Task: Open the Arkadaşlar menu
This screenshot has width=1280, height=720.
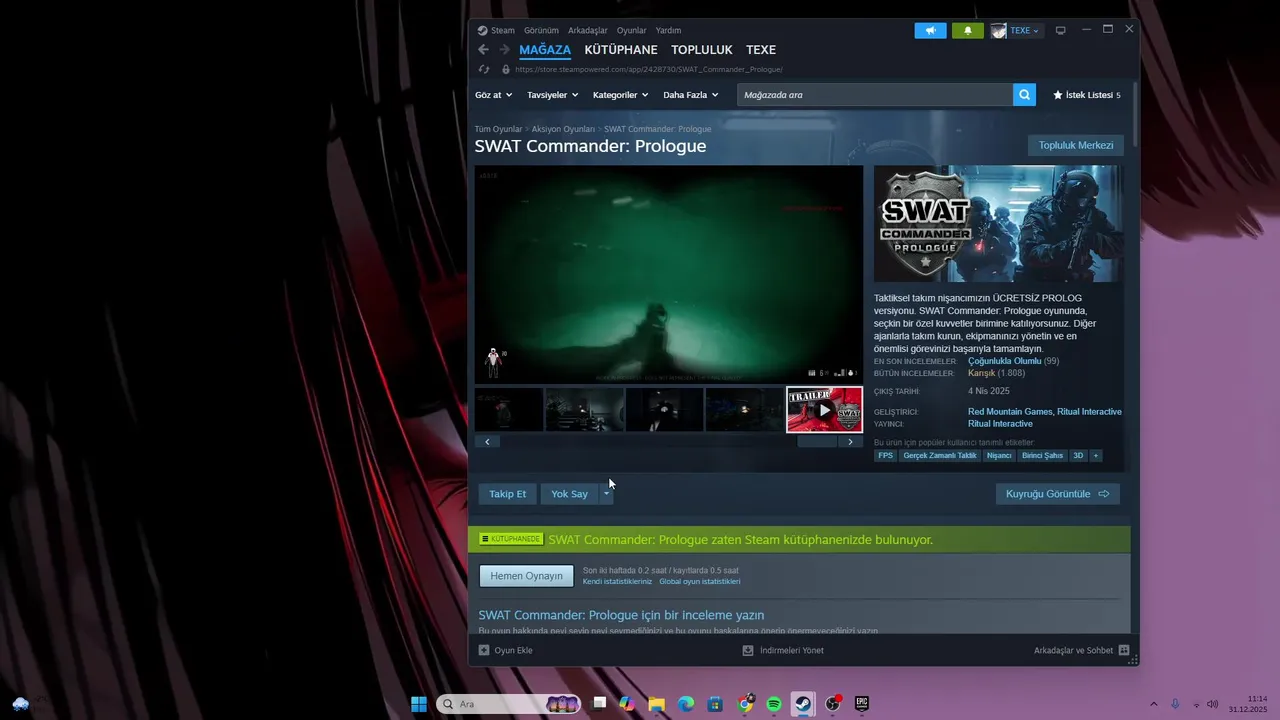Action: (x=588, y=30)
